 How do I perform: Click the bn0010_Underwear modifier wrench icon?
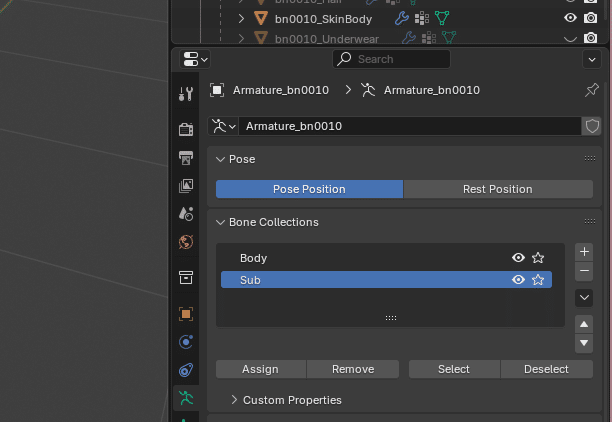tap(409, 37)
